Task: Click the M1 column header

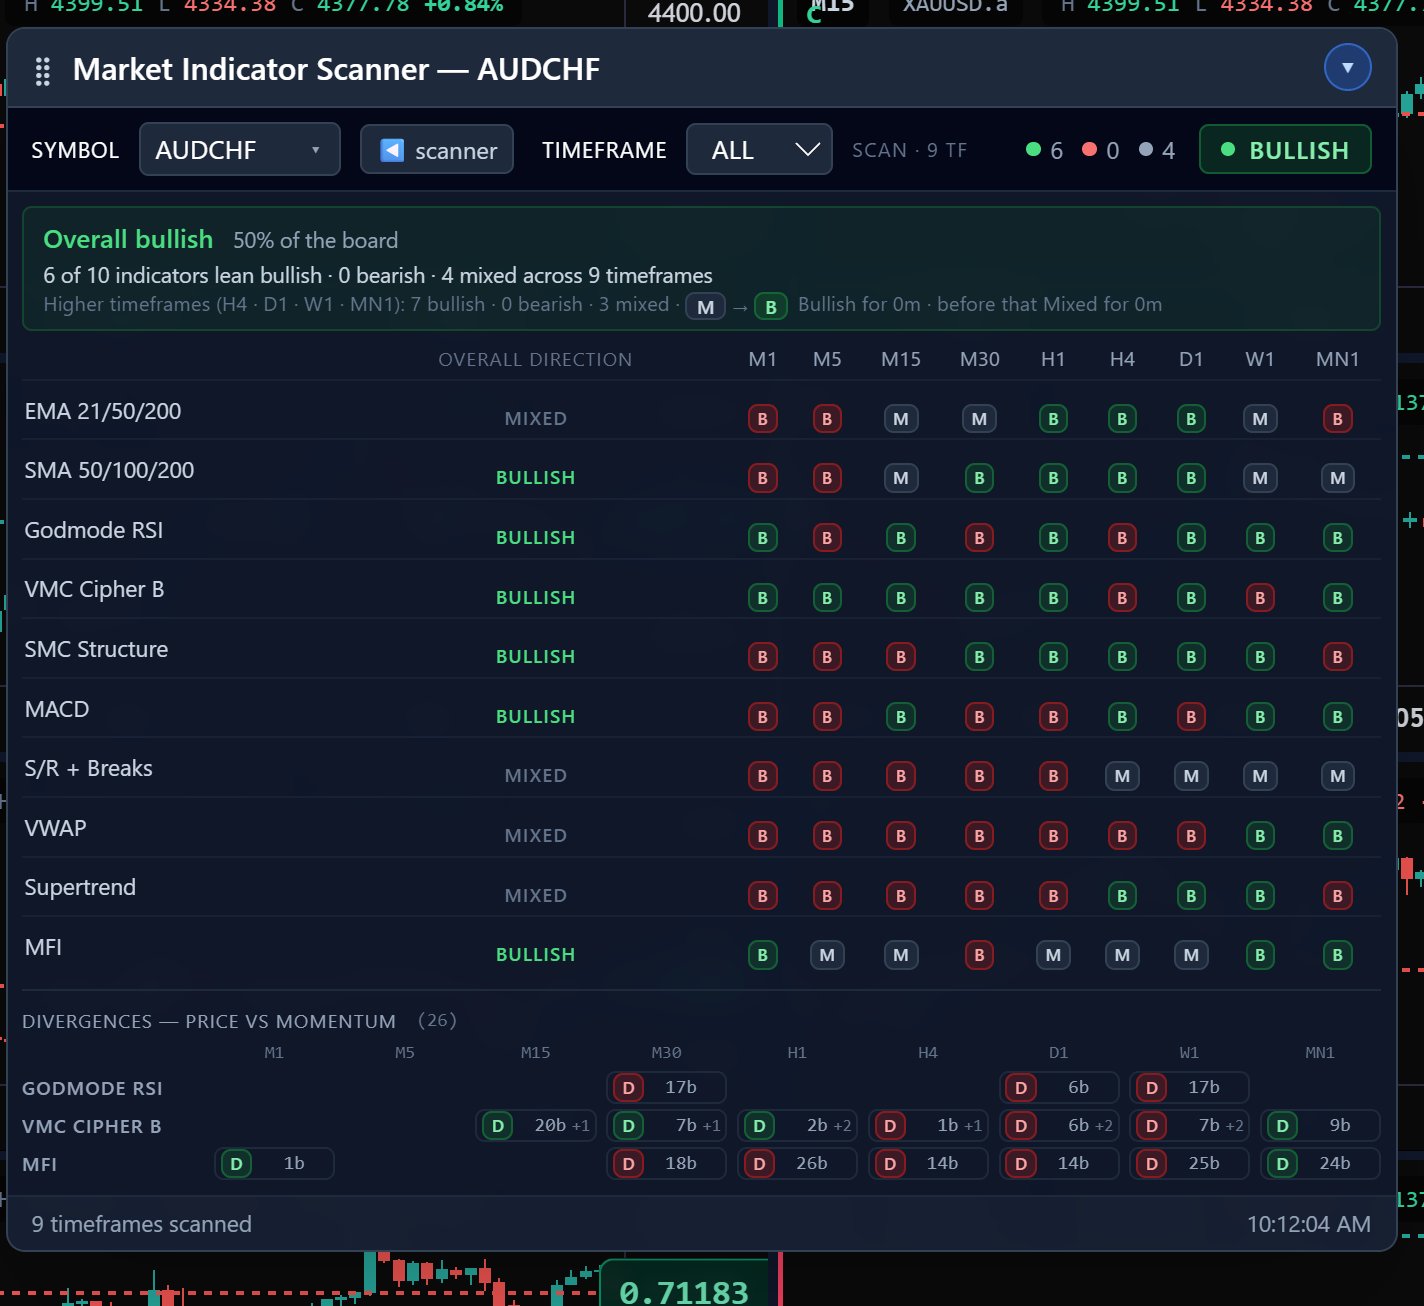Action: 763,359
